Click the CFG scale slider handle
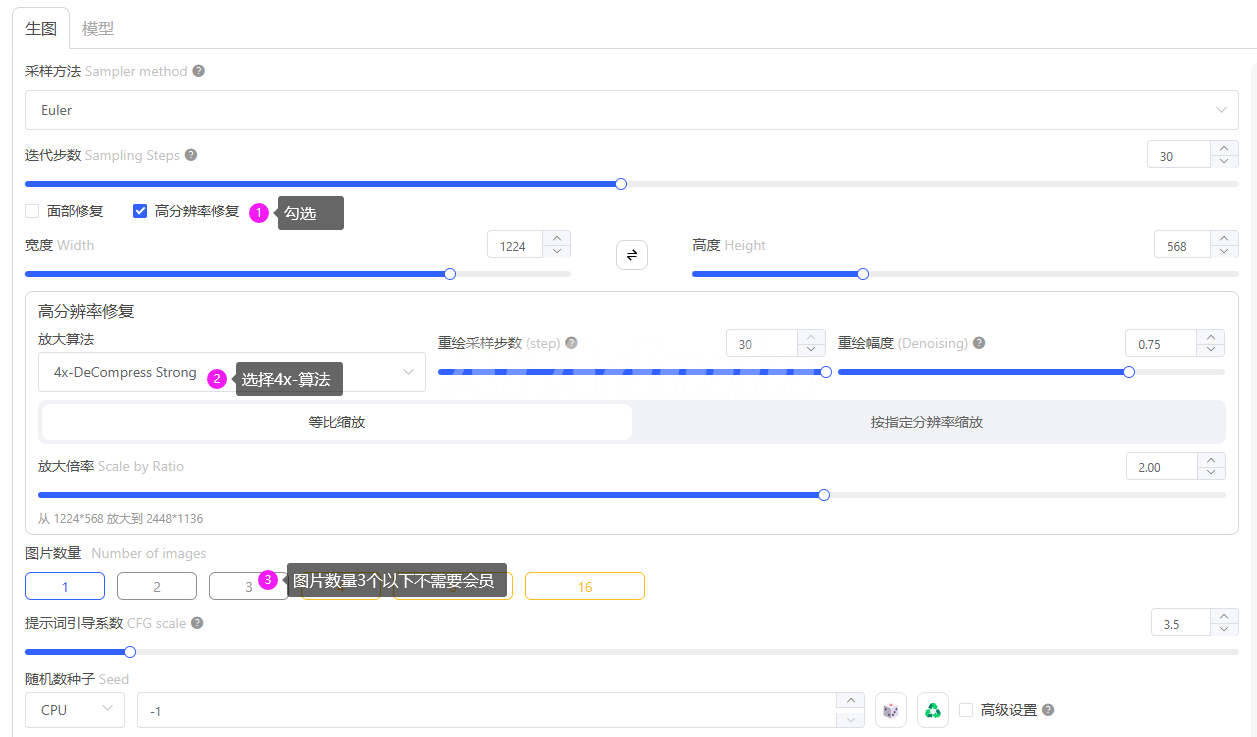 coord(130,652)
